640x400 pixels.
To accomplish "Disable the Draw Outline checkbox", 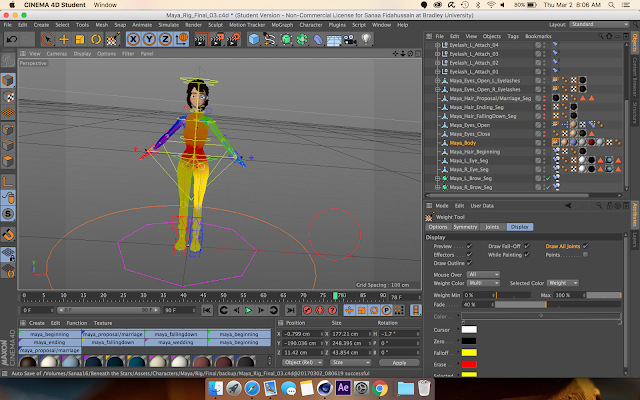I will tap(470, 264).
